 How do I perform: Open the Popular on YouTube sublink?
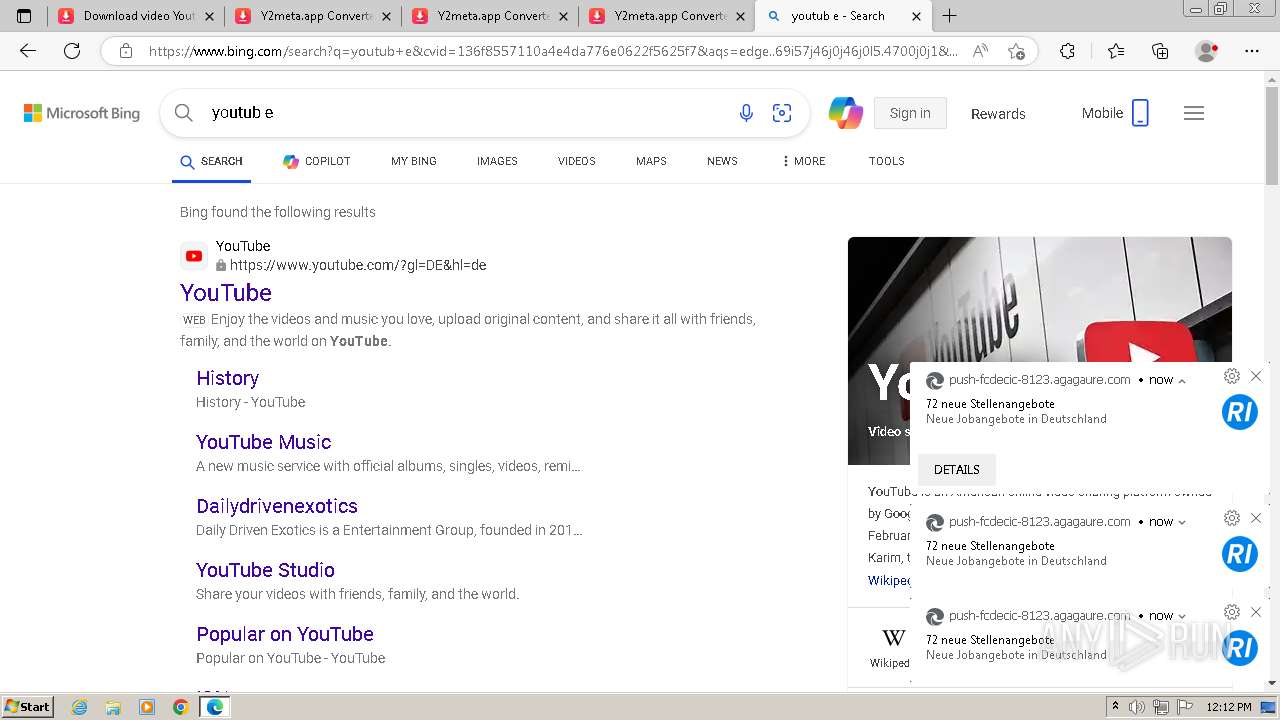285,634
